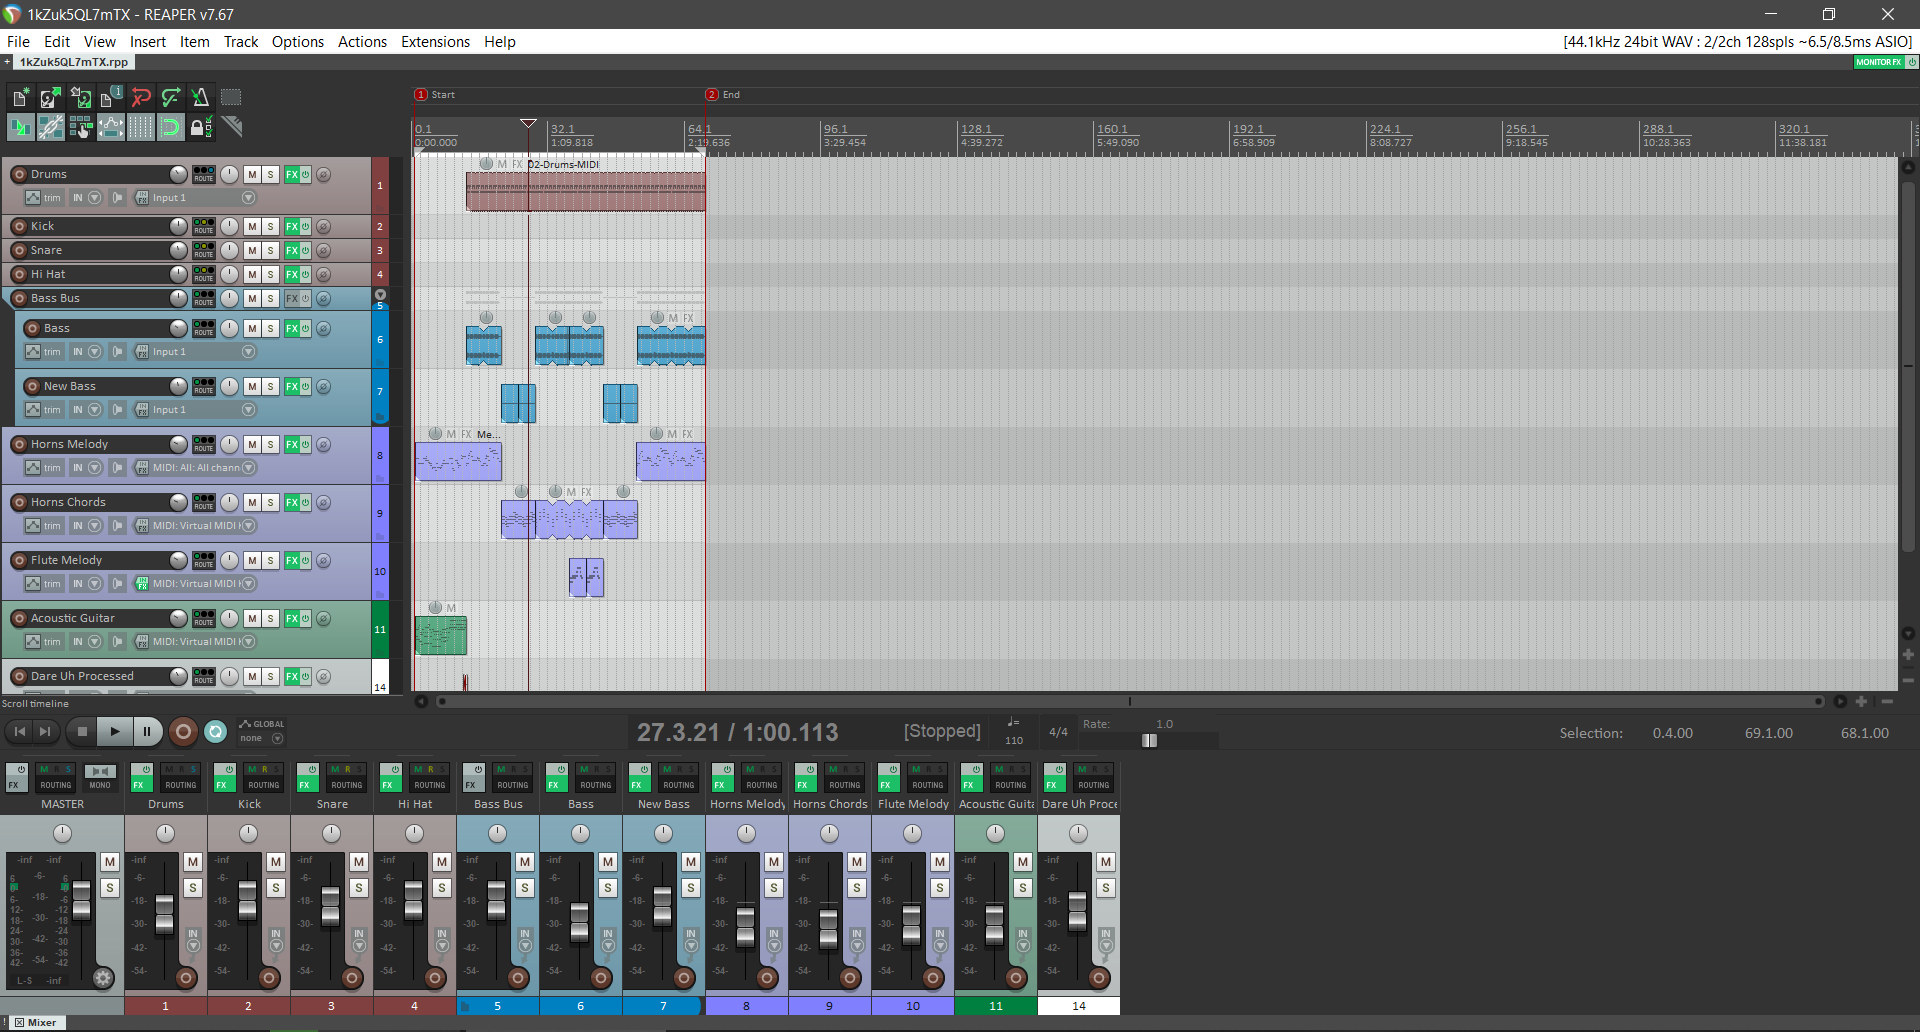1920x1032 pixels.
Task: Open the Track menu
Action: coord(241,42)
